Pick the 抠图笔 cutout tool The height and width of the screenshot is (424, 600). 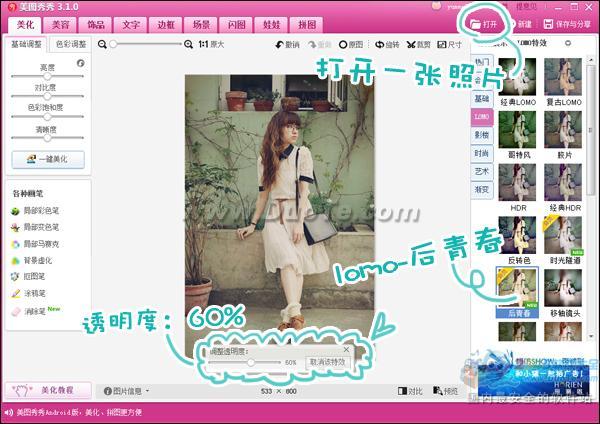pos(34,276)
